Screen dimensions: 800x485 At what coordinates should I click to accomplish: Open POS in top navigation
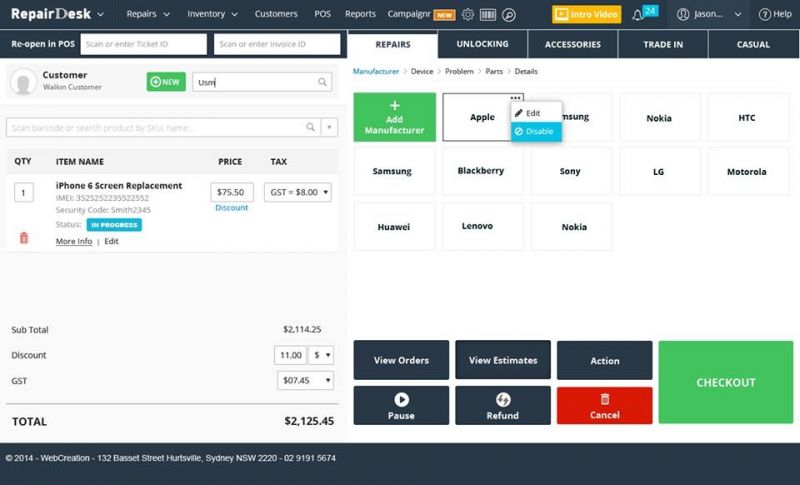pos(322,14)
